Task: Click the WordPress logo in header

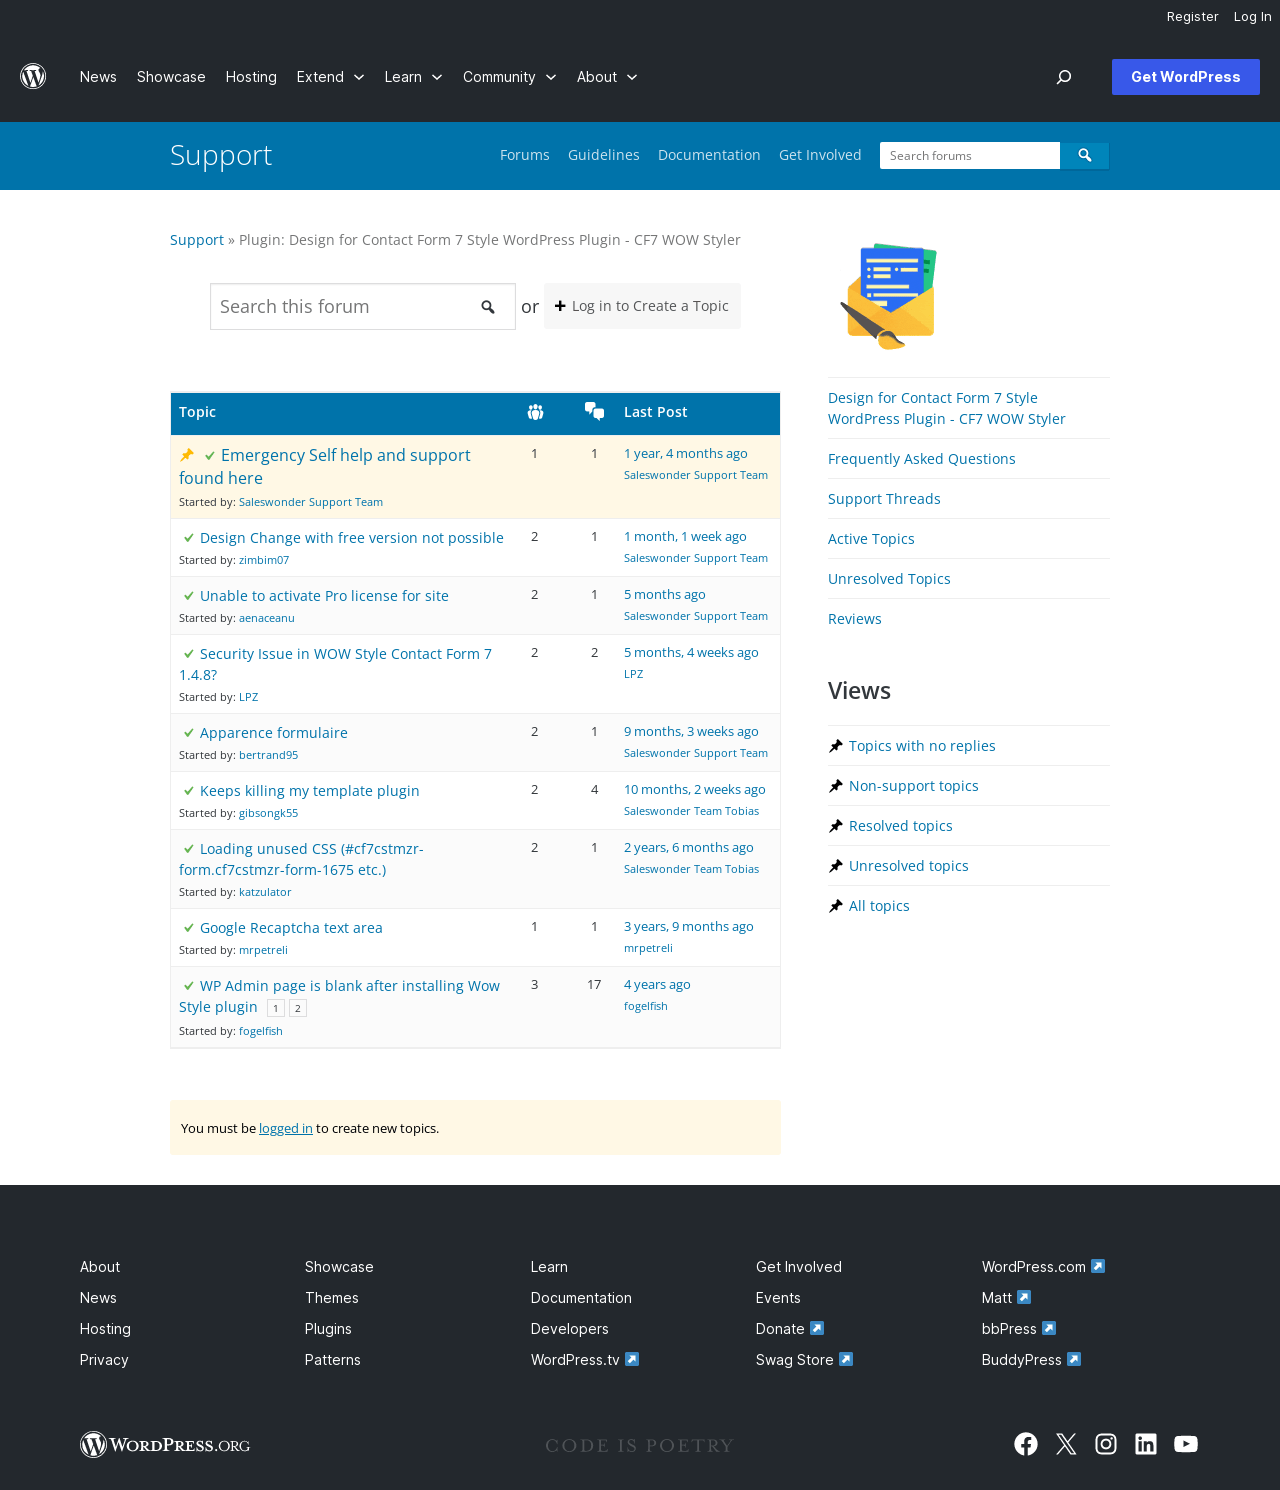Action: 33,77
